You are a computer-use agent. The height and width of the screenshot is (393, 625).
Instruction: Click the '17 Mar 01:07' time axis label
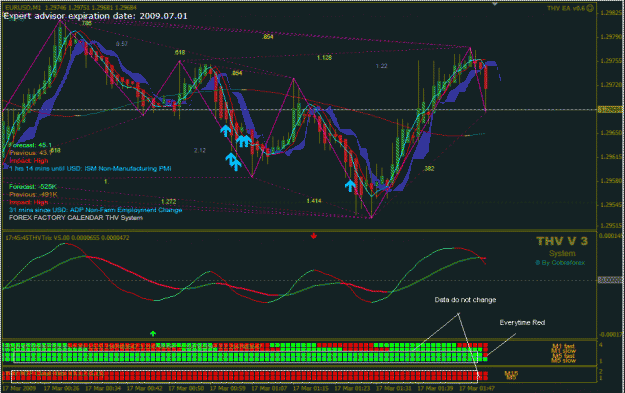[x=269, y=388]
